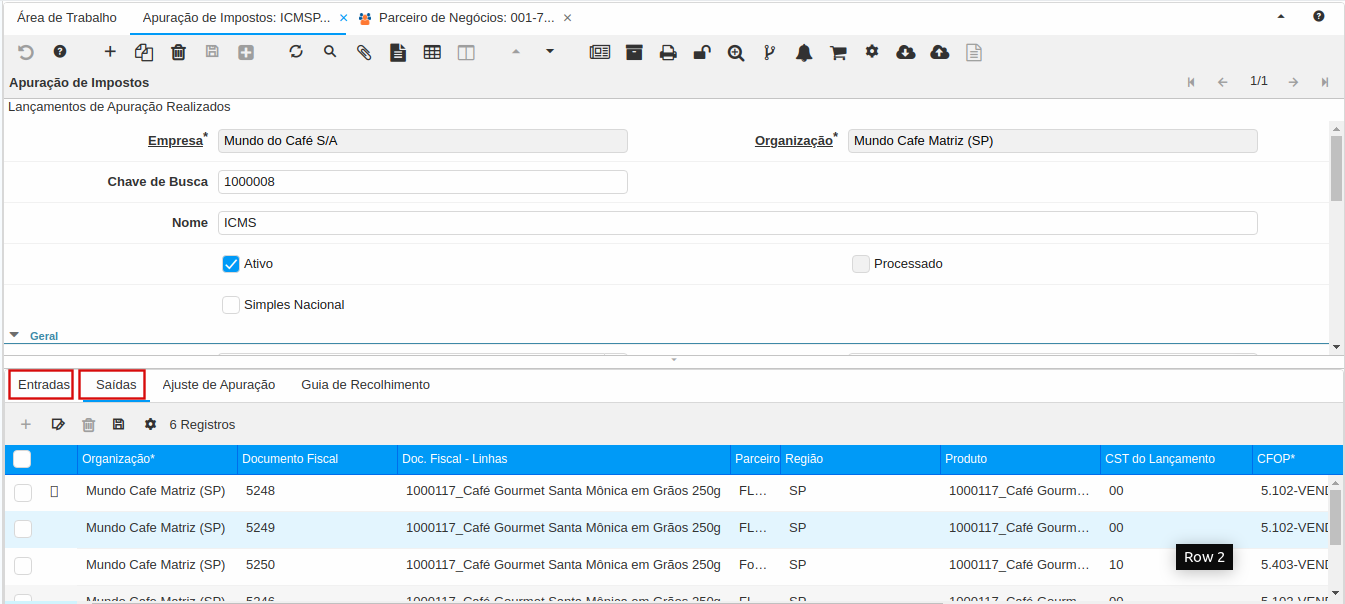Click the archive box icon
Viewport: 1345px width, 604px height.
click(x=634, y=52)
